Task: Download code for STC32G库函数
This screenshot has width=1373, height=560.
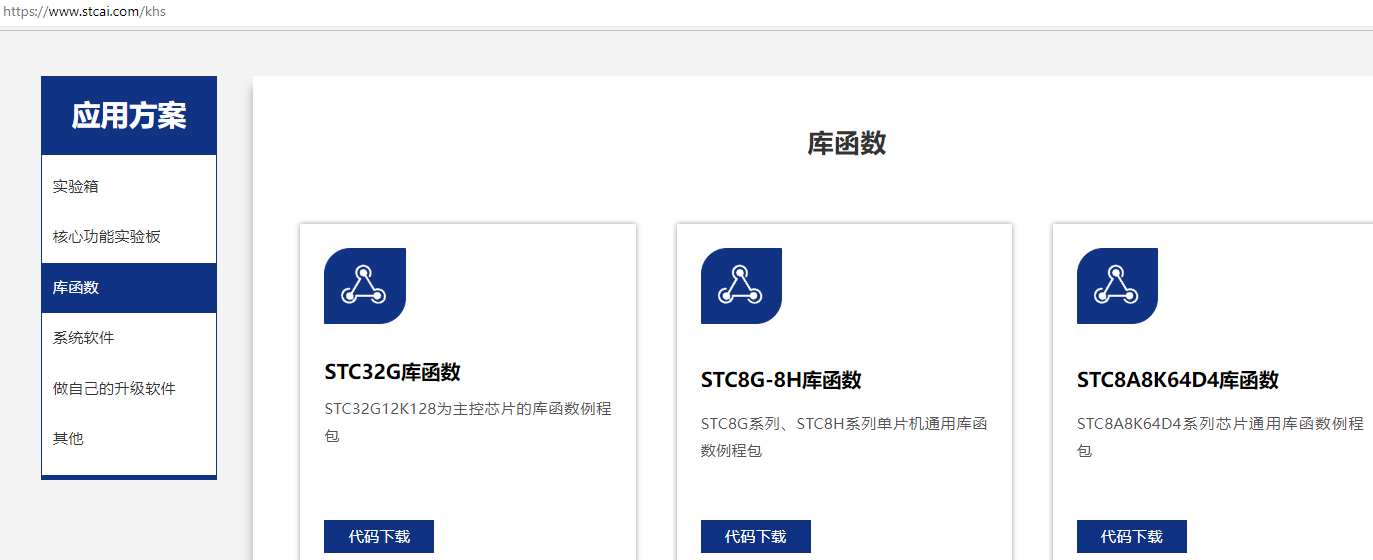Action: 379,536
